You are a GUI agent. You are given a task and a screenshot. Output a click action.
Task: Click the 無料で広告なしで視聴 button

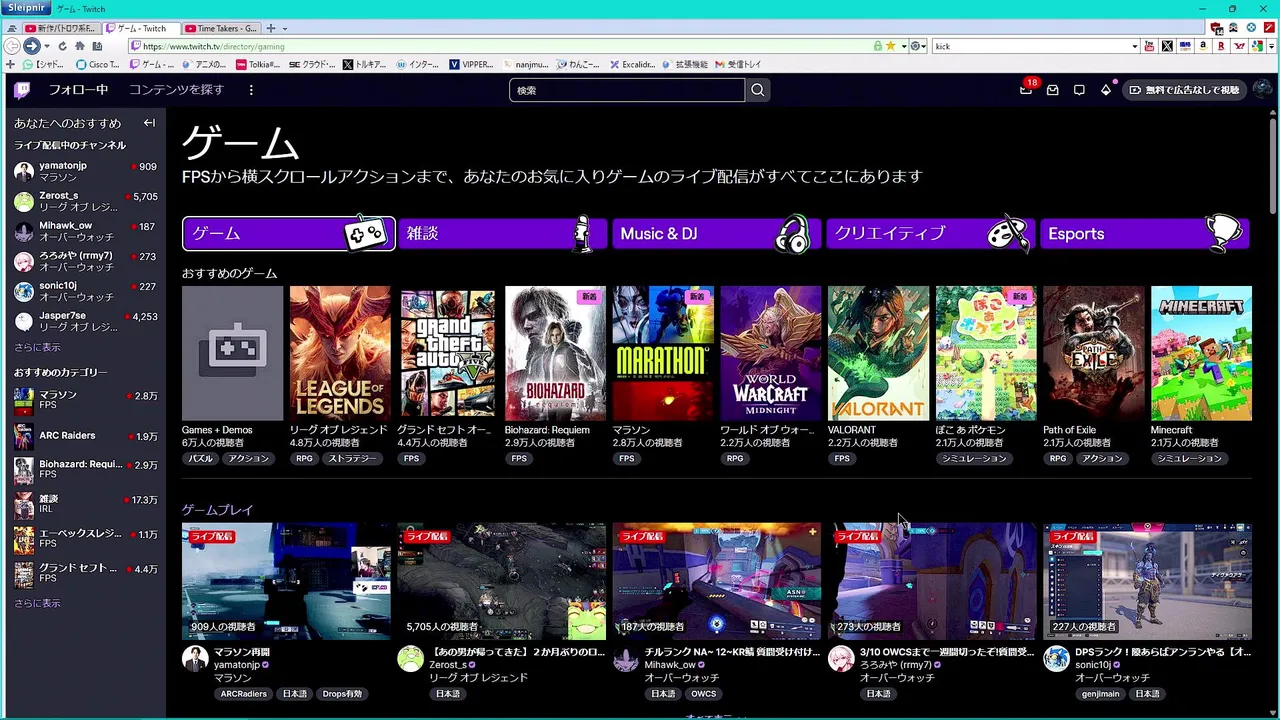pyautogui.click(x=1184, y=90)
